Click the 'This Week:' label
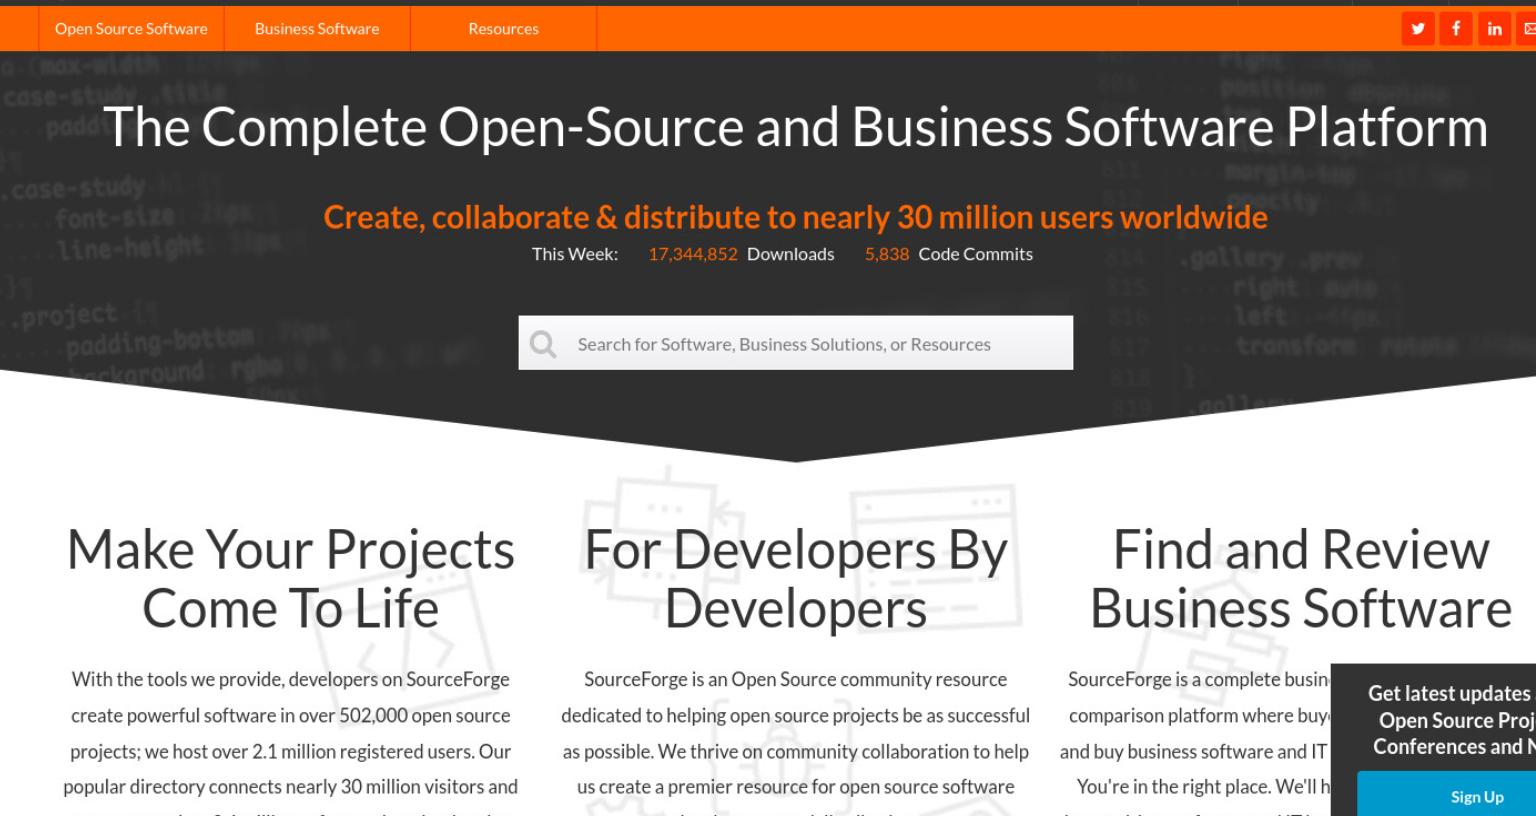 pyautogui.click(x=575, y=254)
